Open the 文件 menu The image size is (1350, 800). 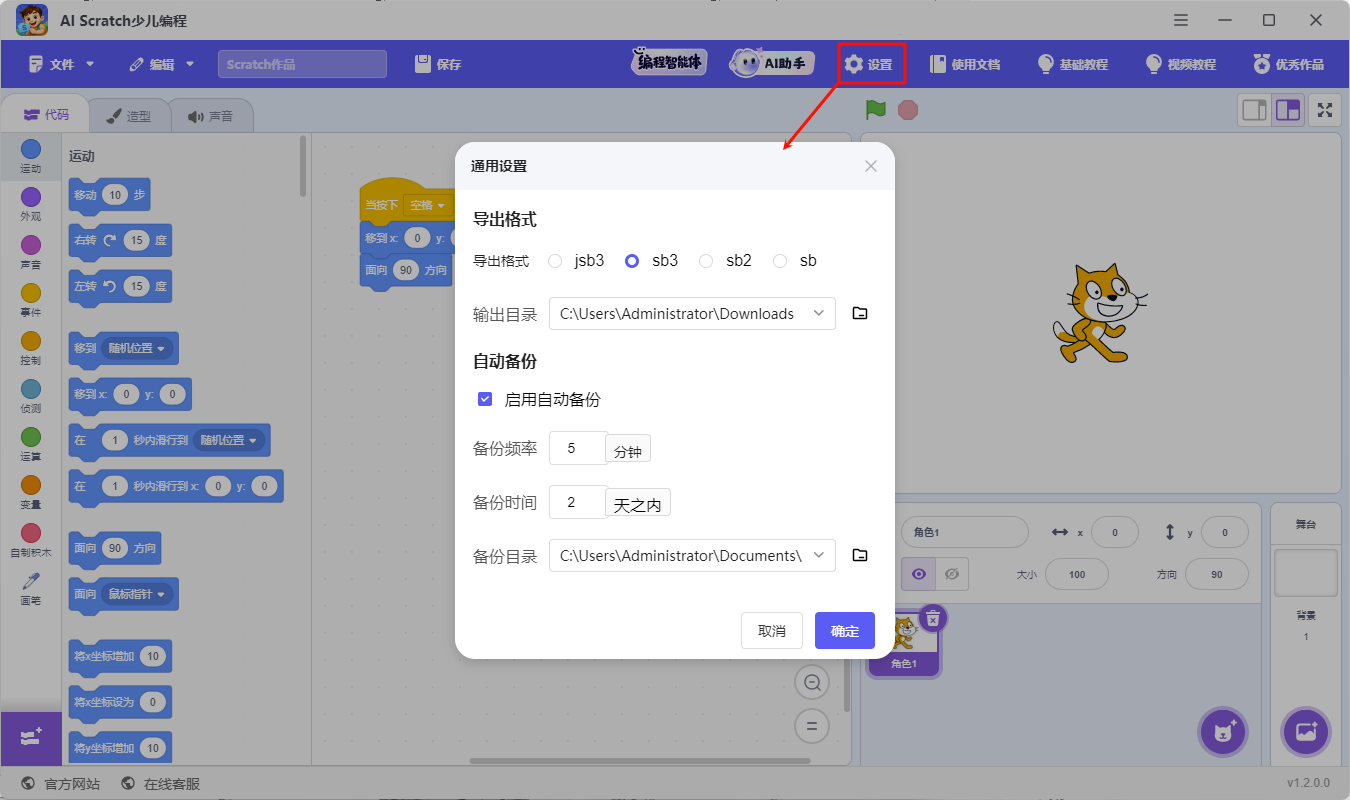pyautogui.click(x=62, y=64)
